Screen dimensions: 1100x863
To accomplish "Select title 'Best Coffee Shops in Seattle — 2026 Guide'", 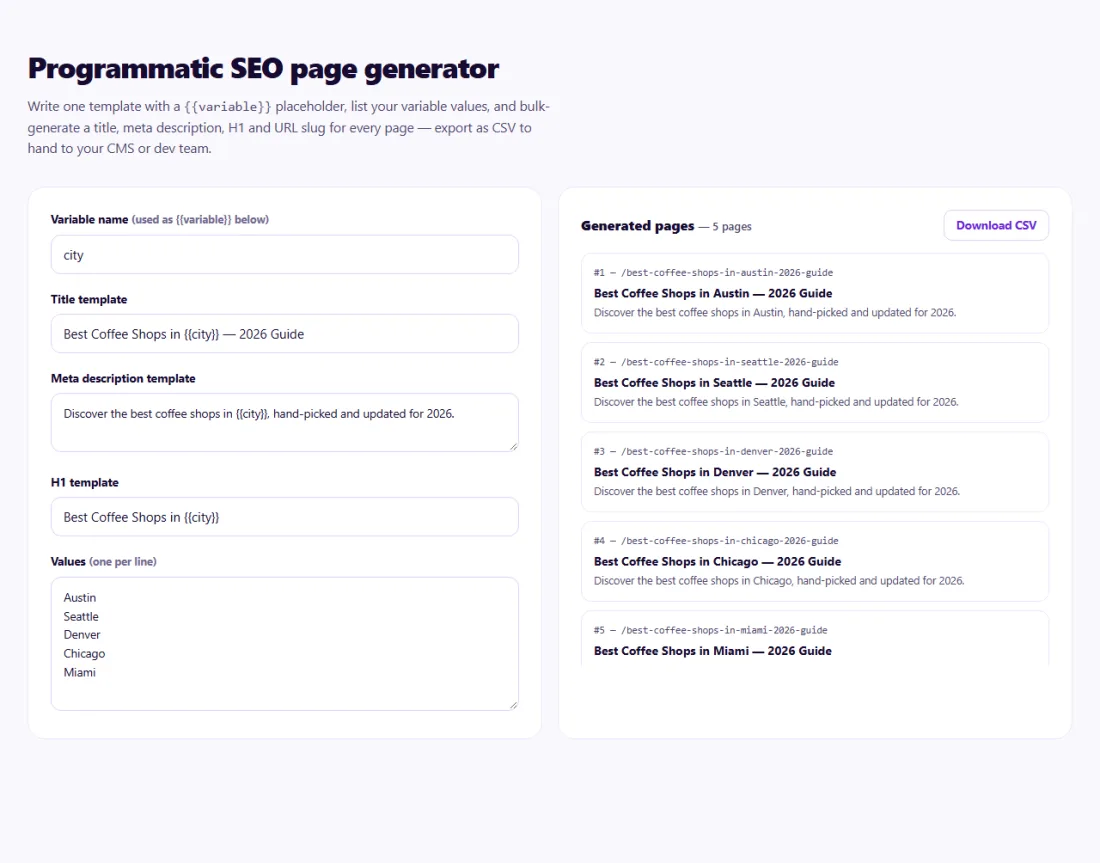I will click(714, 383).
